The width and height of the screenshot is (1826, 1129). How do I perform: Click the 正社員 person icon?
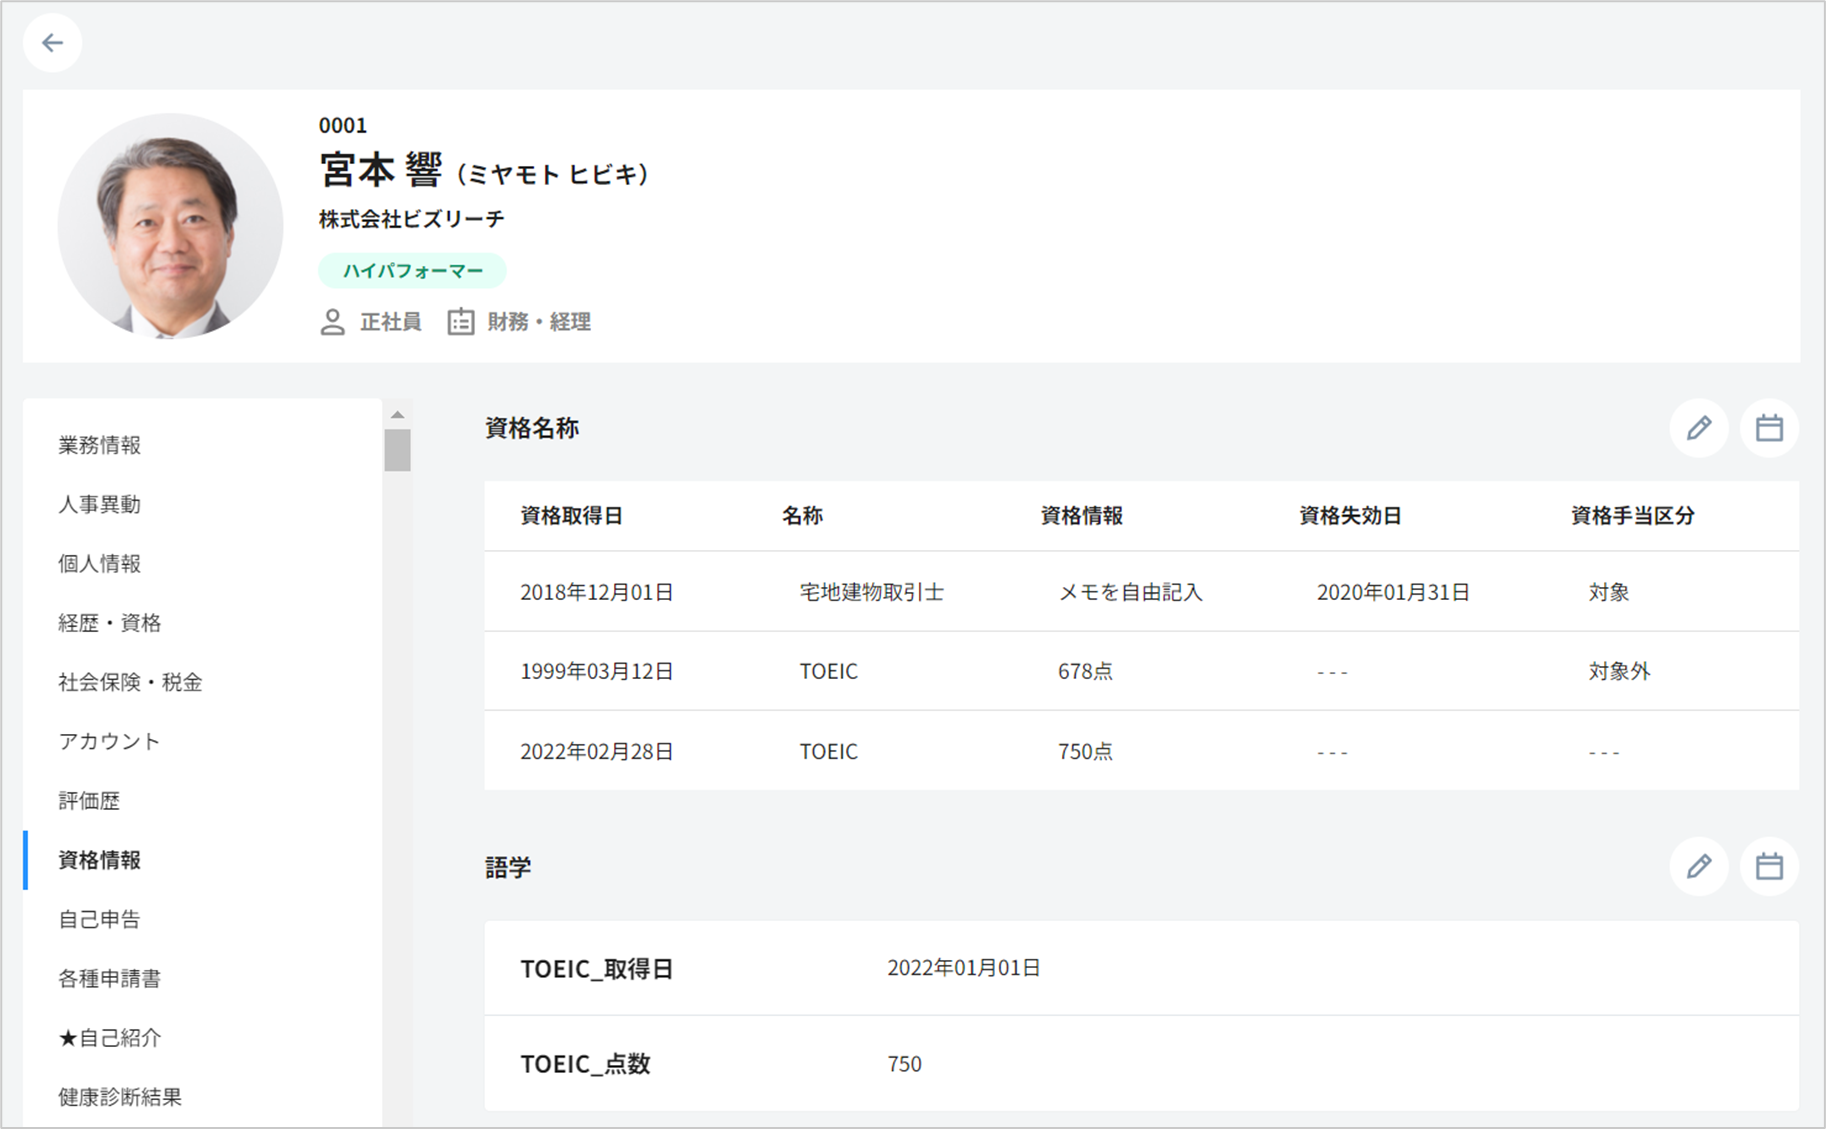tap(332, 322)
